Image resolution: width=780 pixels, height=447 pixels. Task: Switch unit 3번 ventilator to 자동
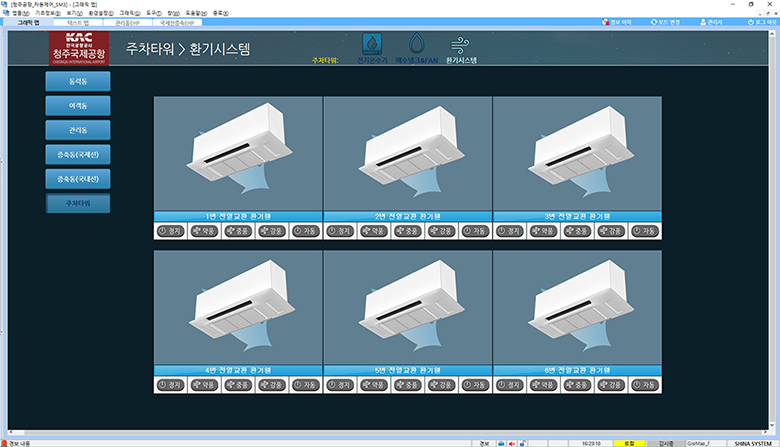point(645,231)
